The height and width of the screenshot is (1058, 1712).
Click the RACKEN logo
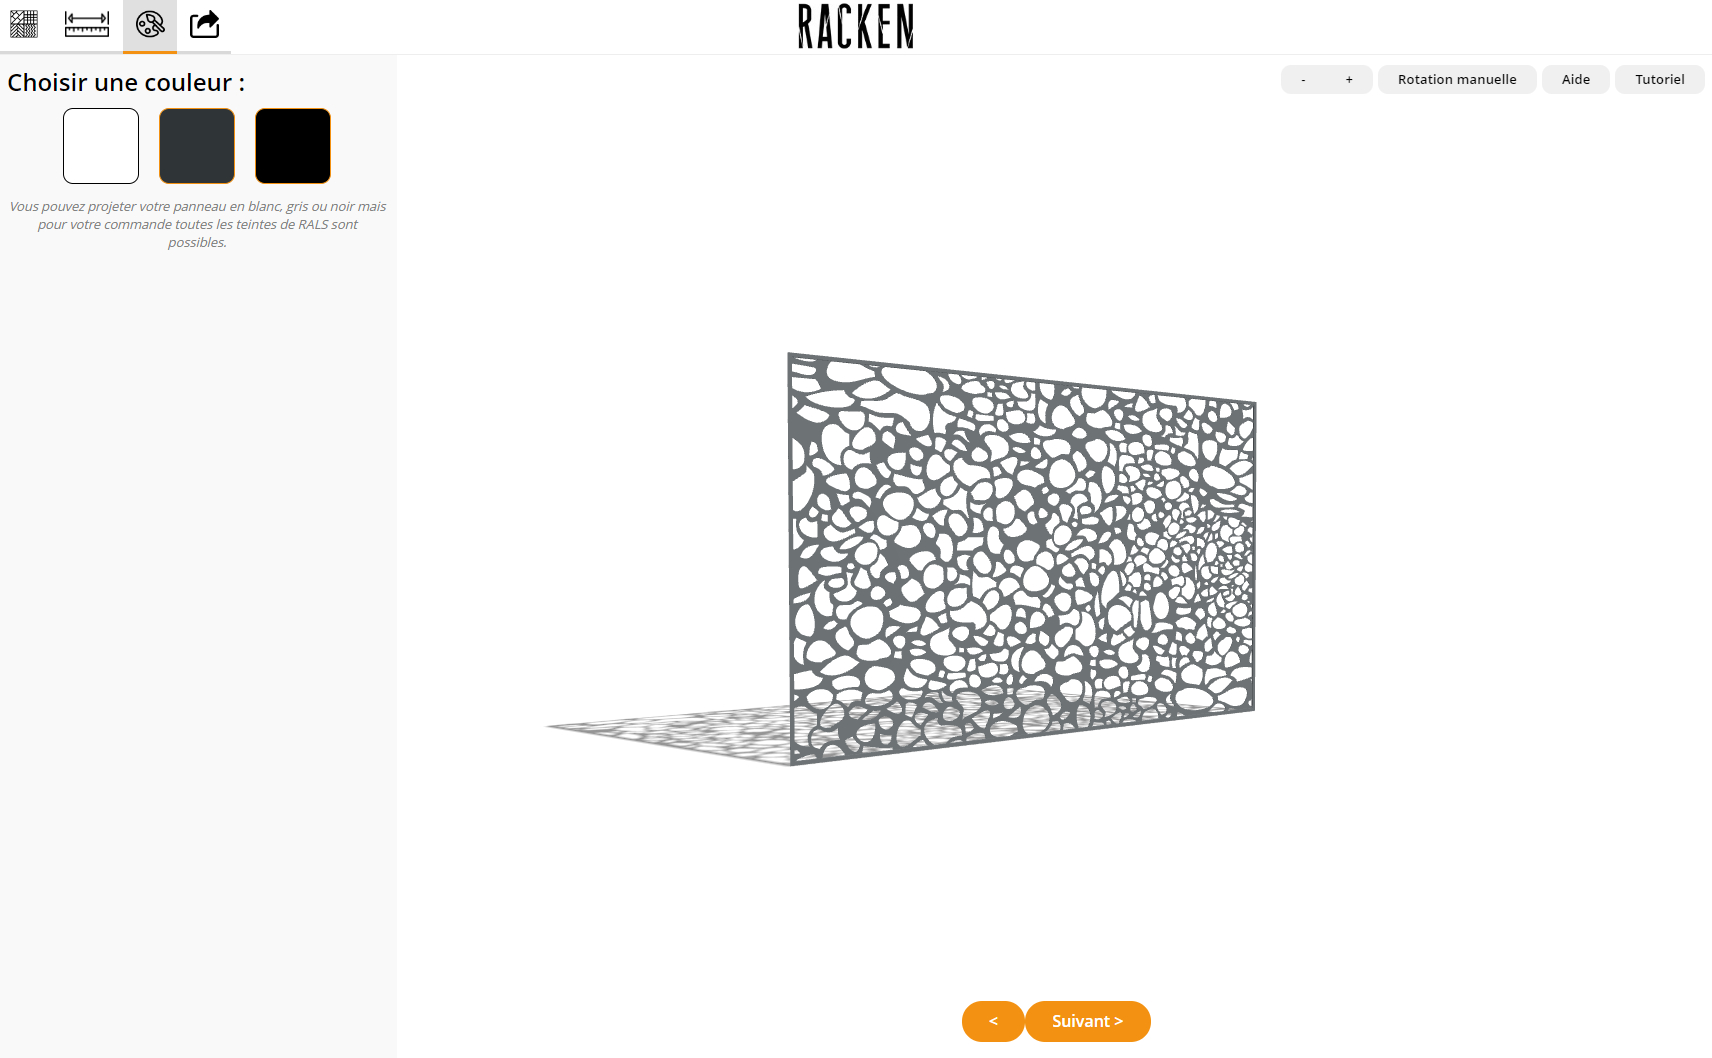856,26
